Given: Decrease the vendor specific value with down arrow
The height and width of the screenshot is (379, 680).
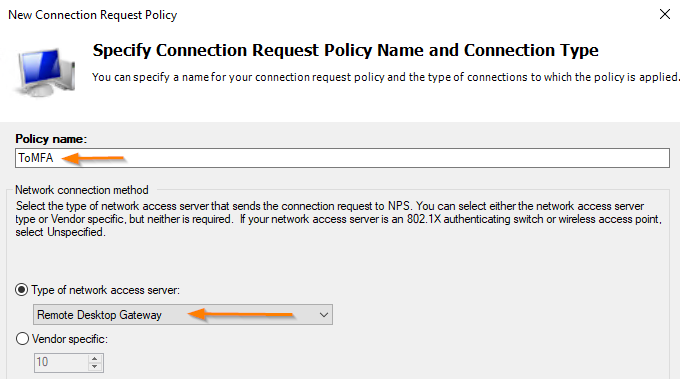Looking at the screenshot, I should tap(95, 367).
